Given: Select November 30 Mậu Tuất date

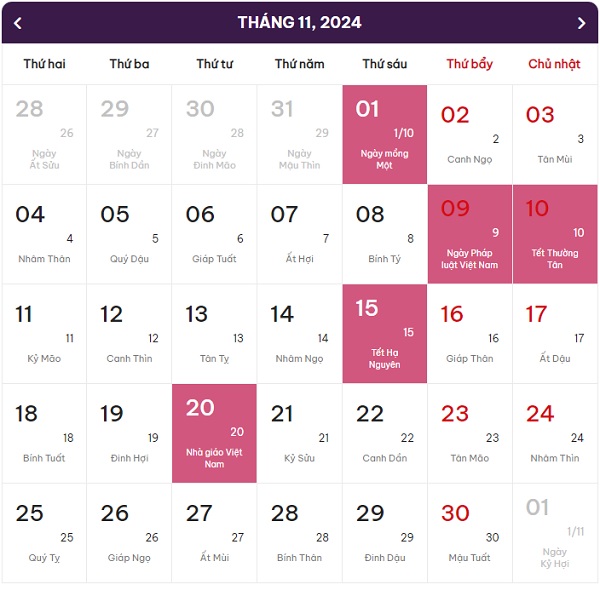Looking at the screenshot, I should pos(470,532).
